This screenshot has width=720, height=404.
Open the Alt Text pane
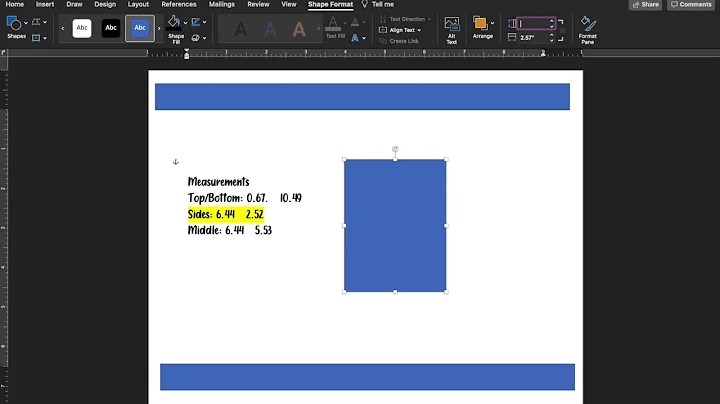pos(452,30)
